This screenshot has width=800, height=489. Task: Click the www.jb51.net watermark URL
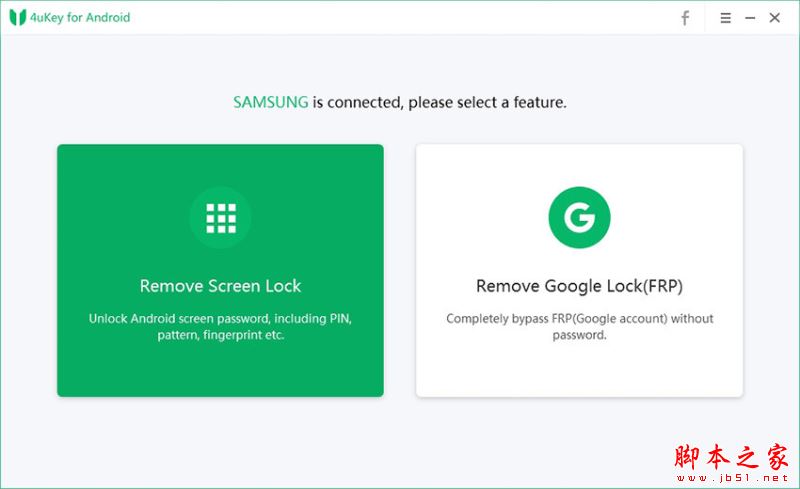click(732, 478)
